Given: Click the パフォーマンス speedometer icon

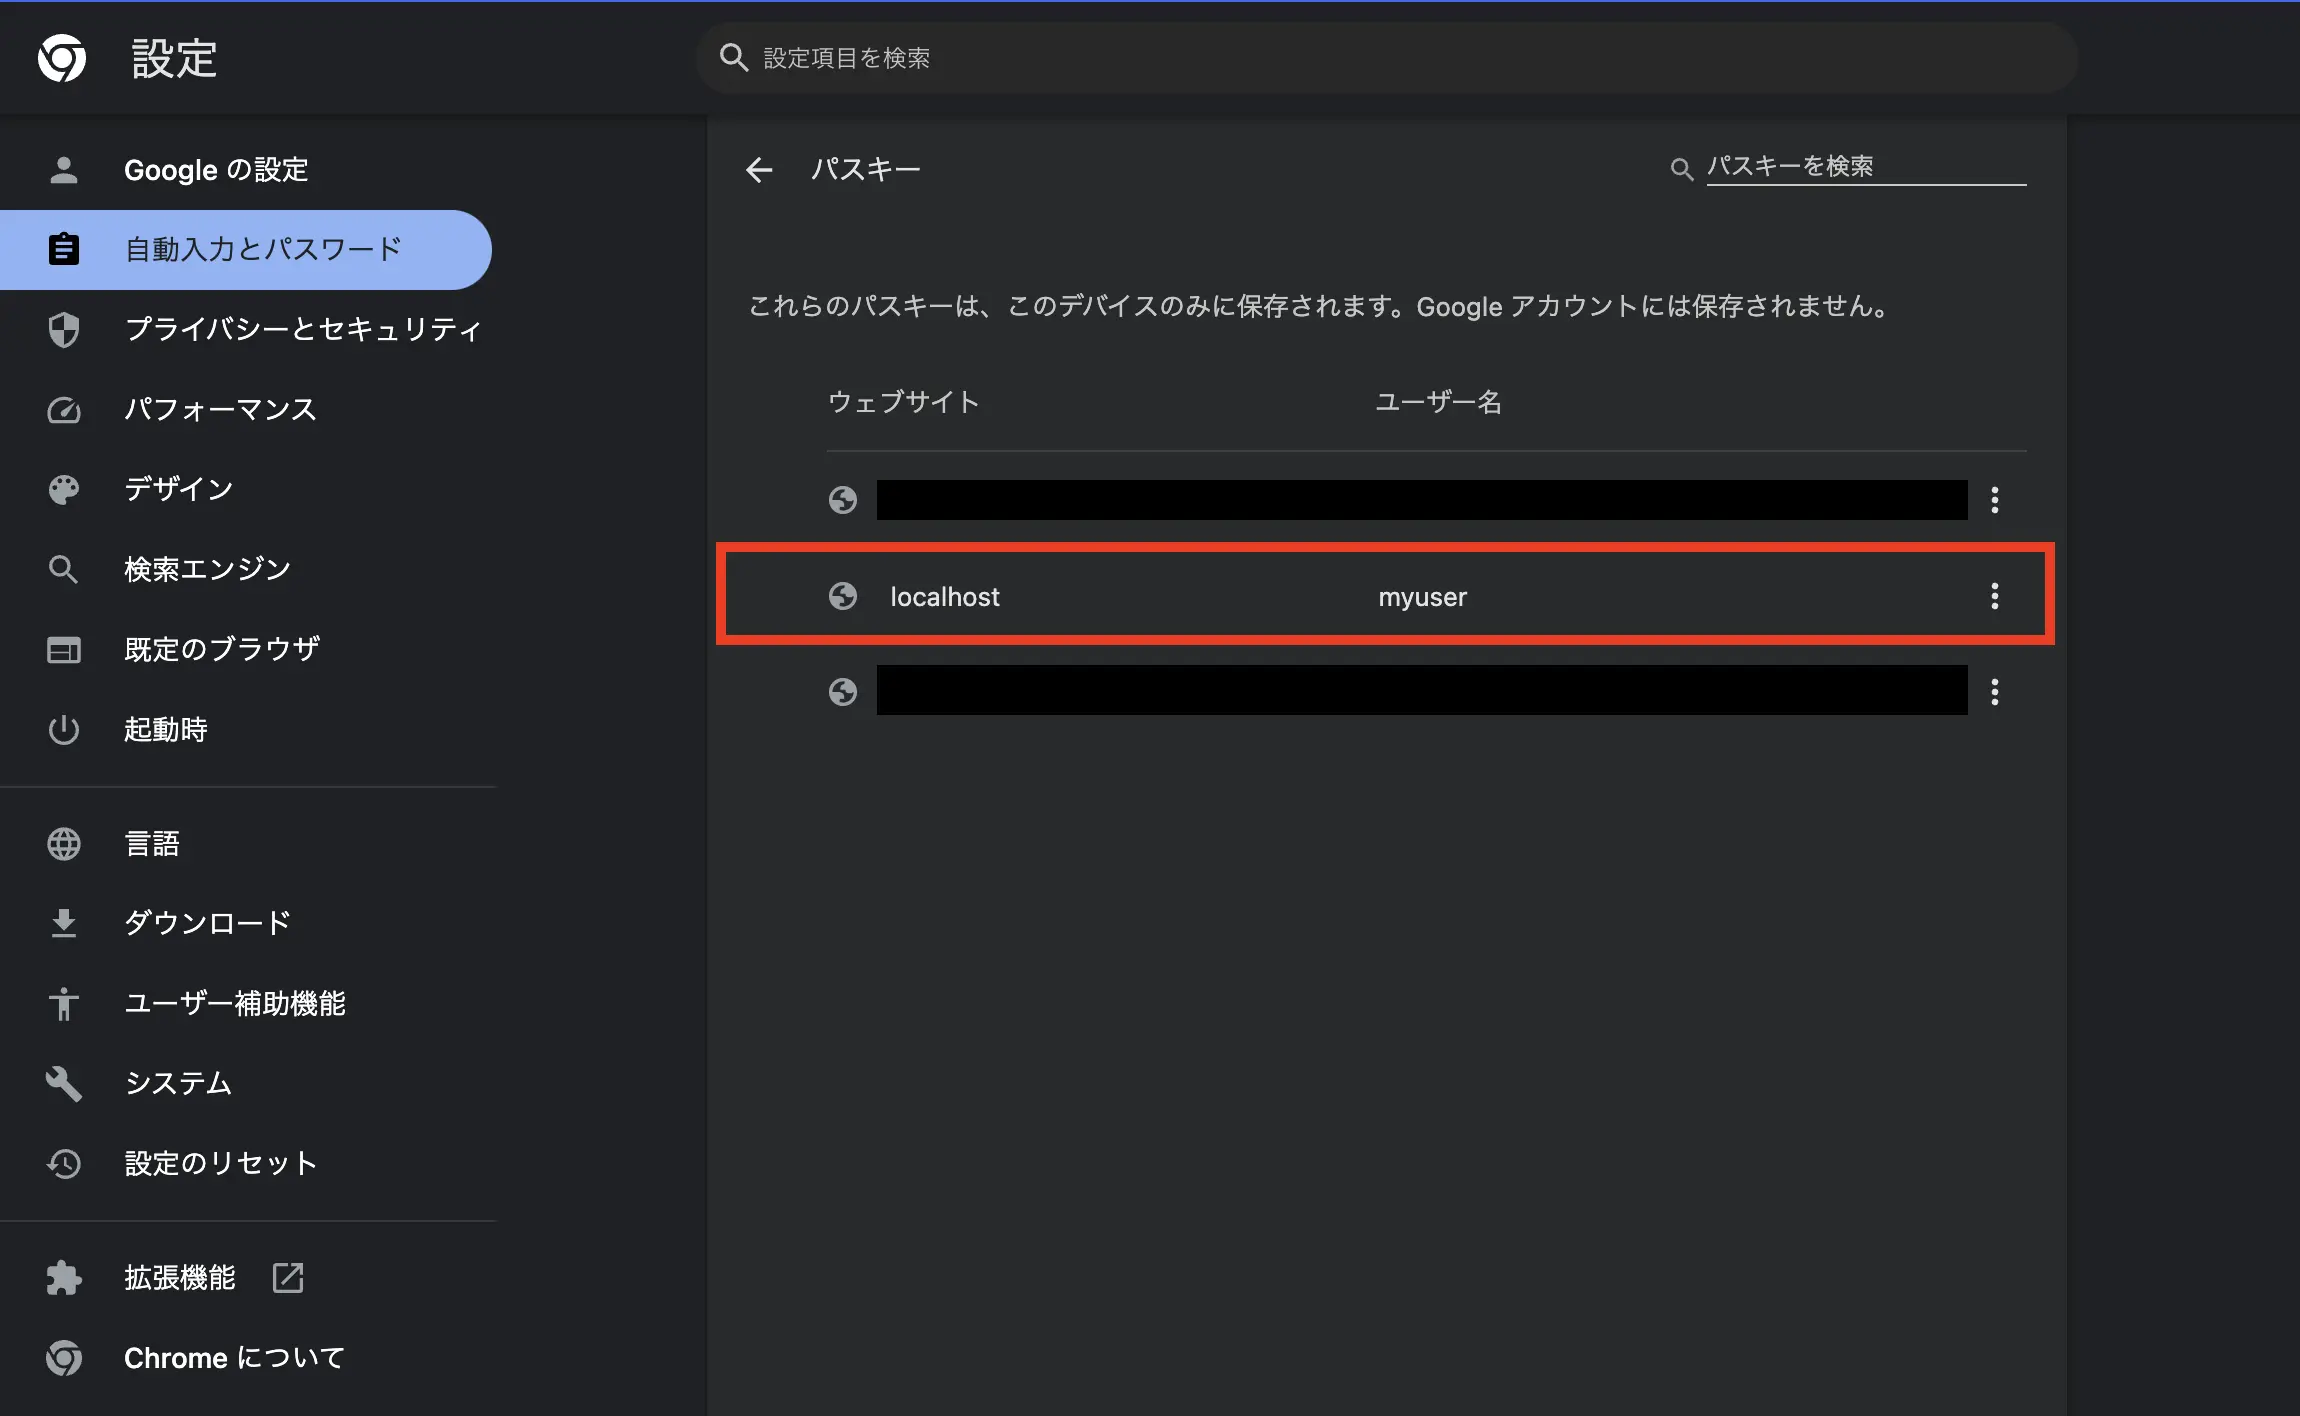Looking at the screenshot, I should pyautogui.click(x=64, y=409).
